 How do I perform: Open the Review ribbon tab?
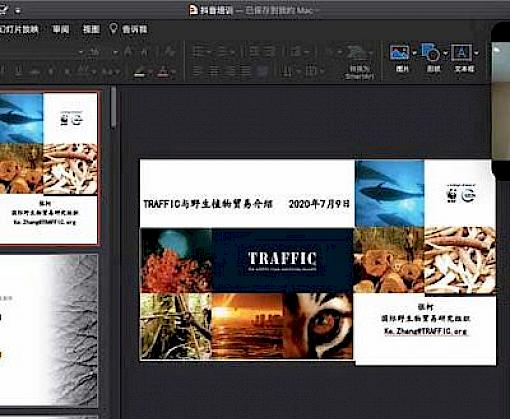(61, 29)
